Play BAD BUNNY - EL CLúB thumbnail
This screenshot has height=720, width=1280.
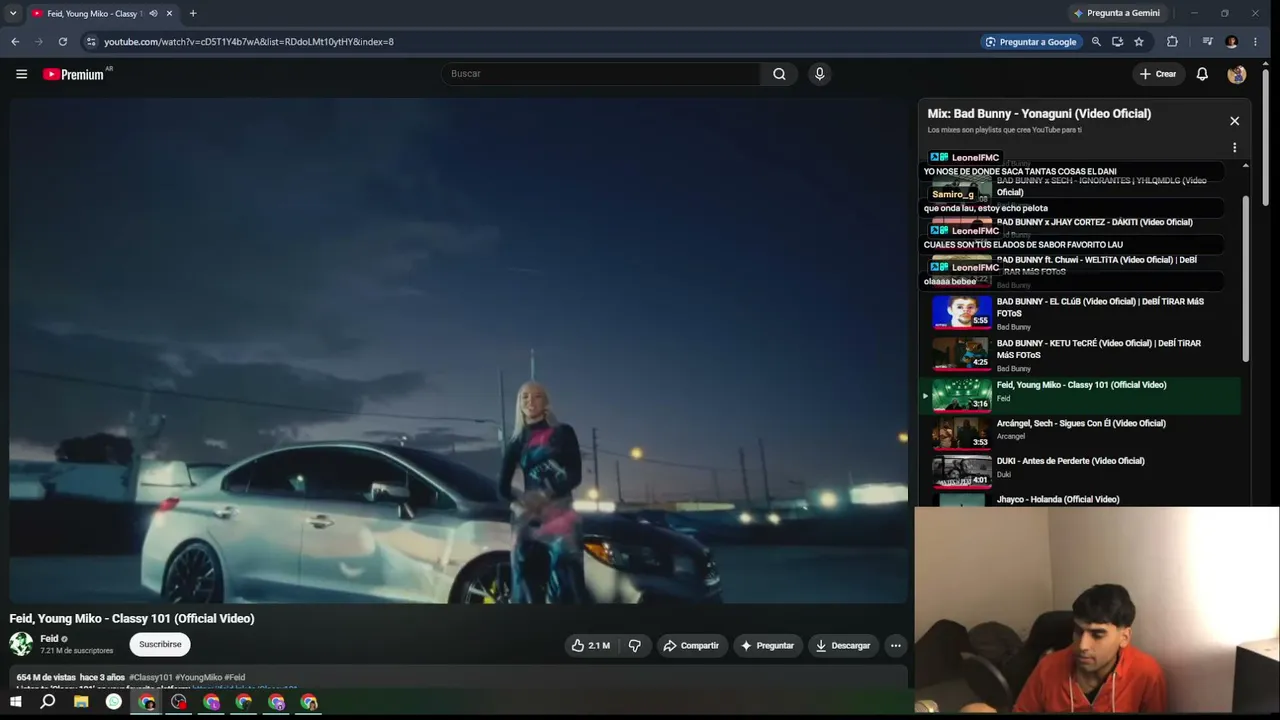pyautogui.click(x=962, y=312)
